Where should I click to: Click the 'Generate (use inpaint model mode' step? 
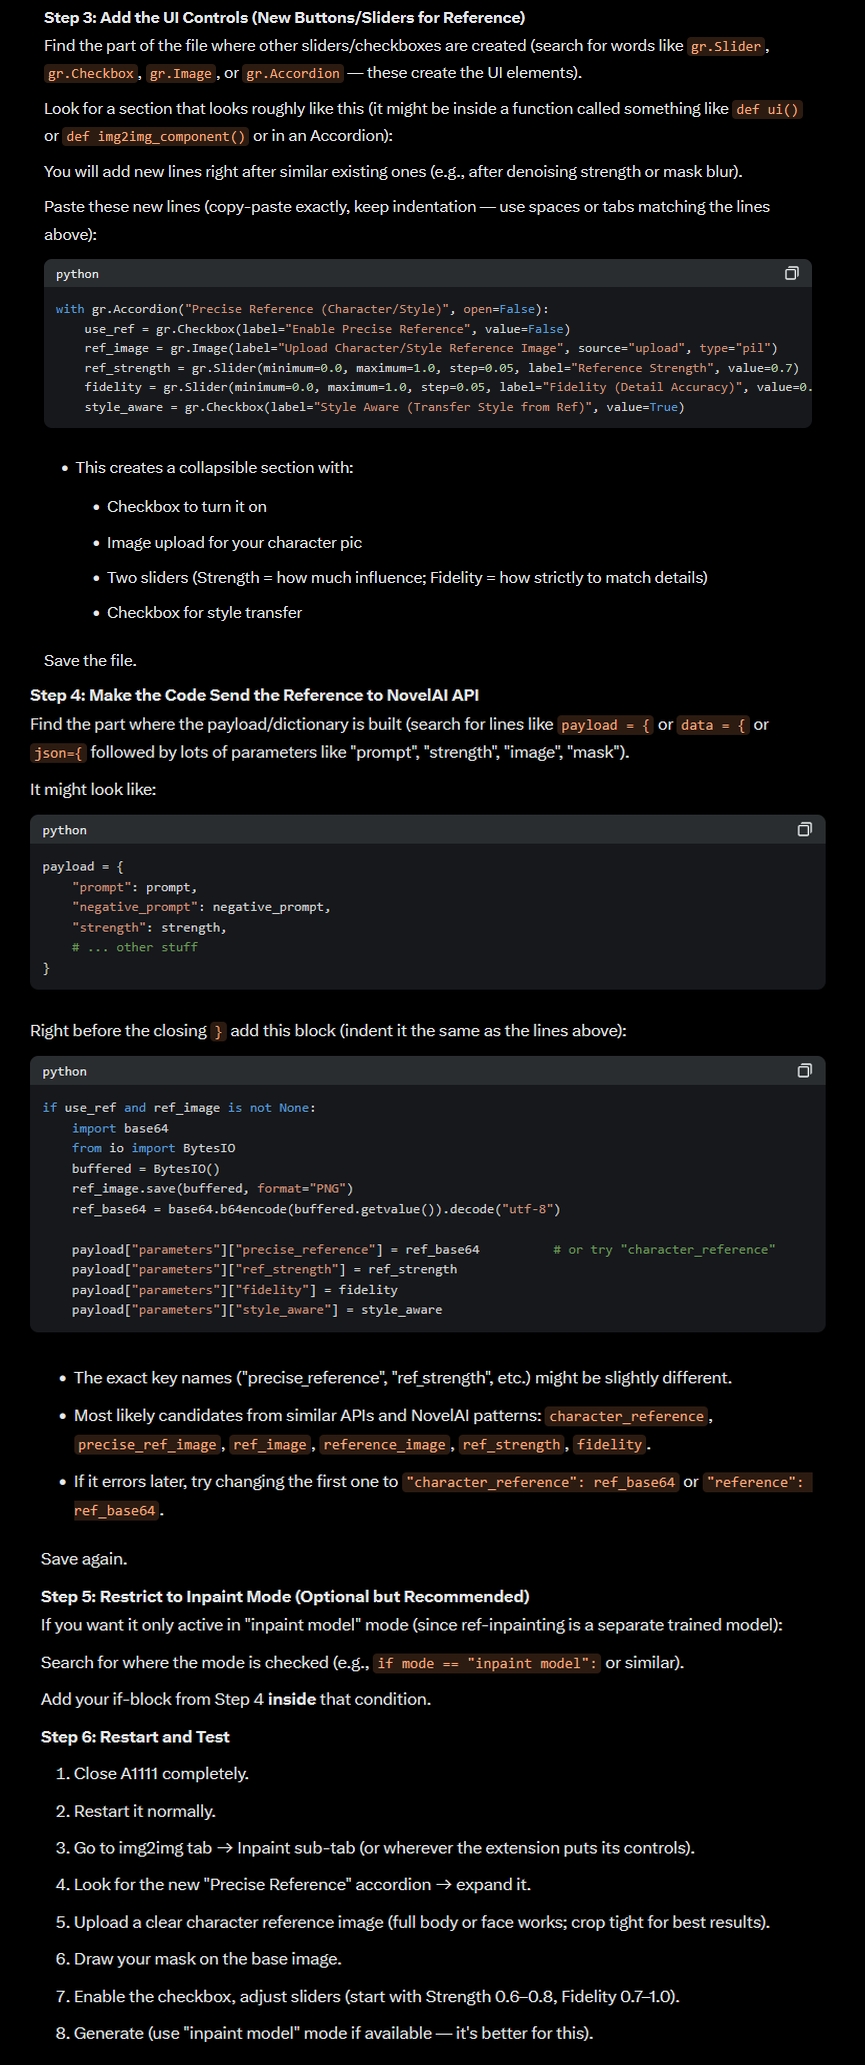333,2032
